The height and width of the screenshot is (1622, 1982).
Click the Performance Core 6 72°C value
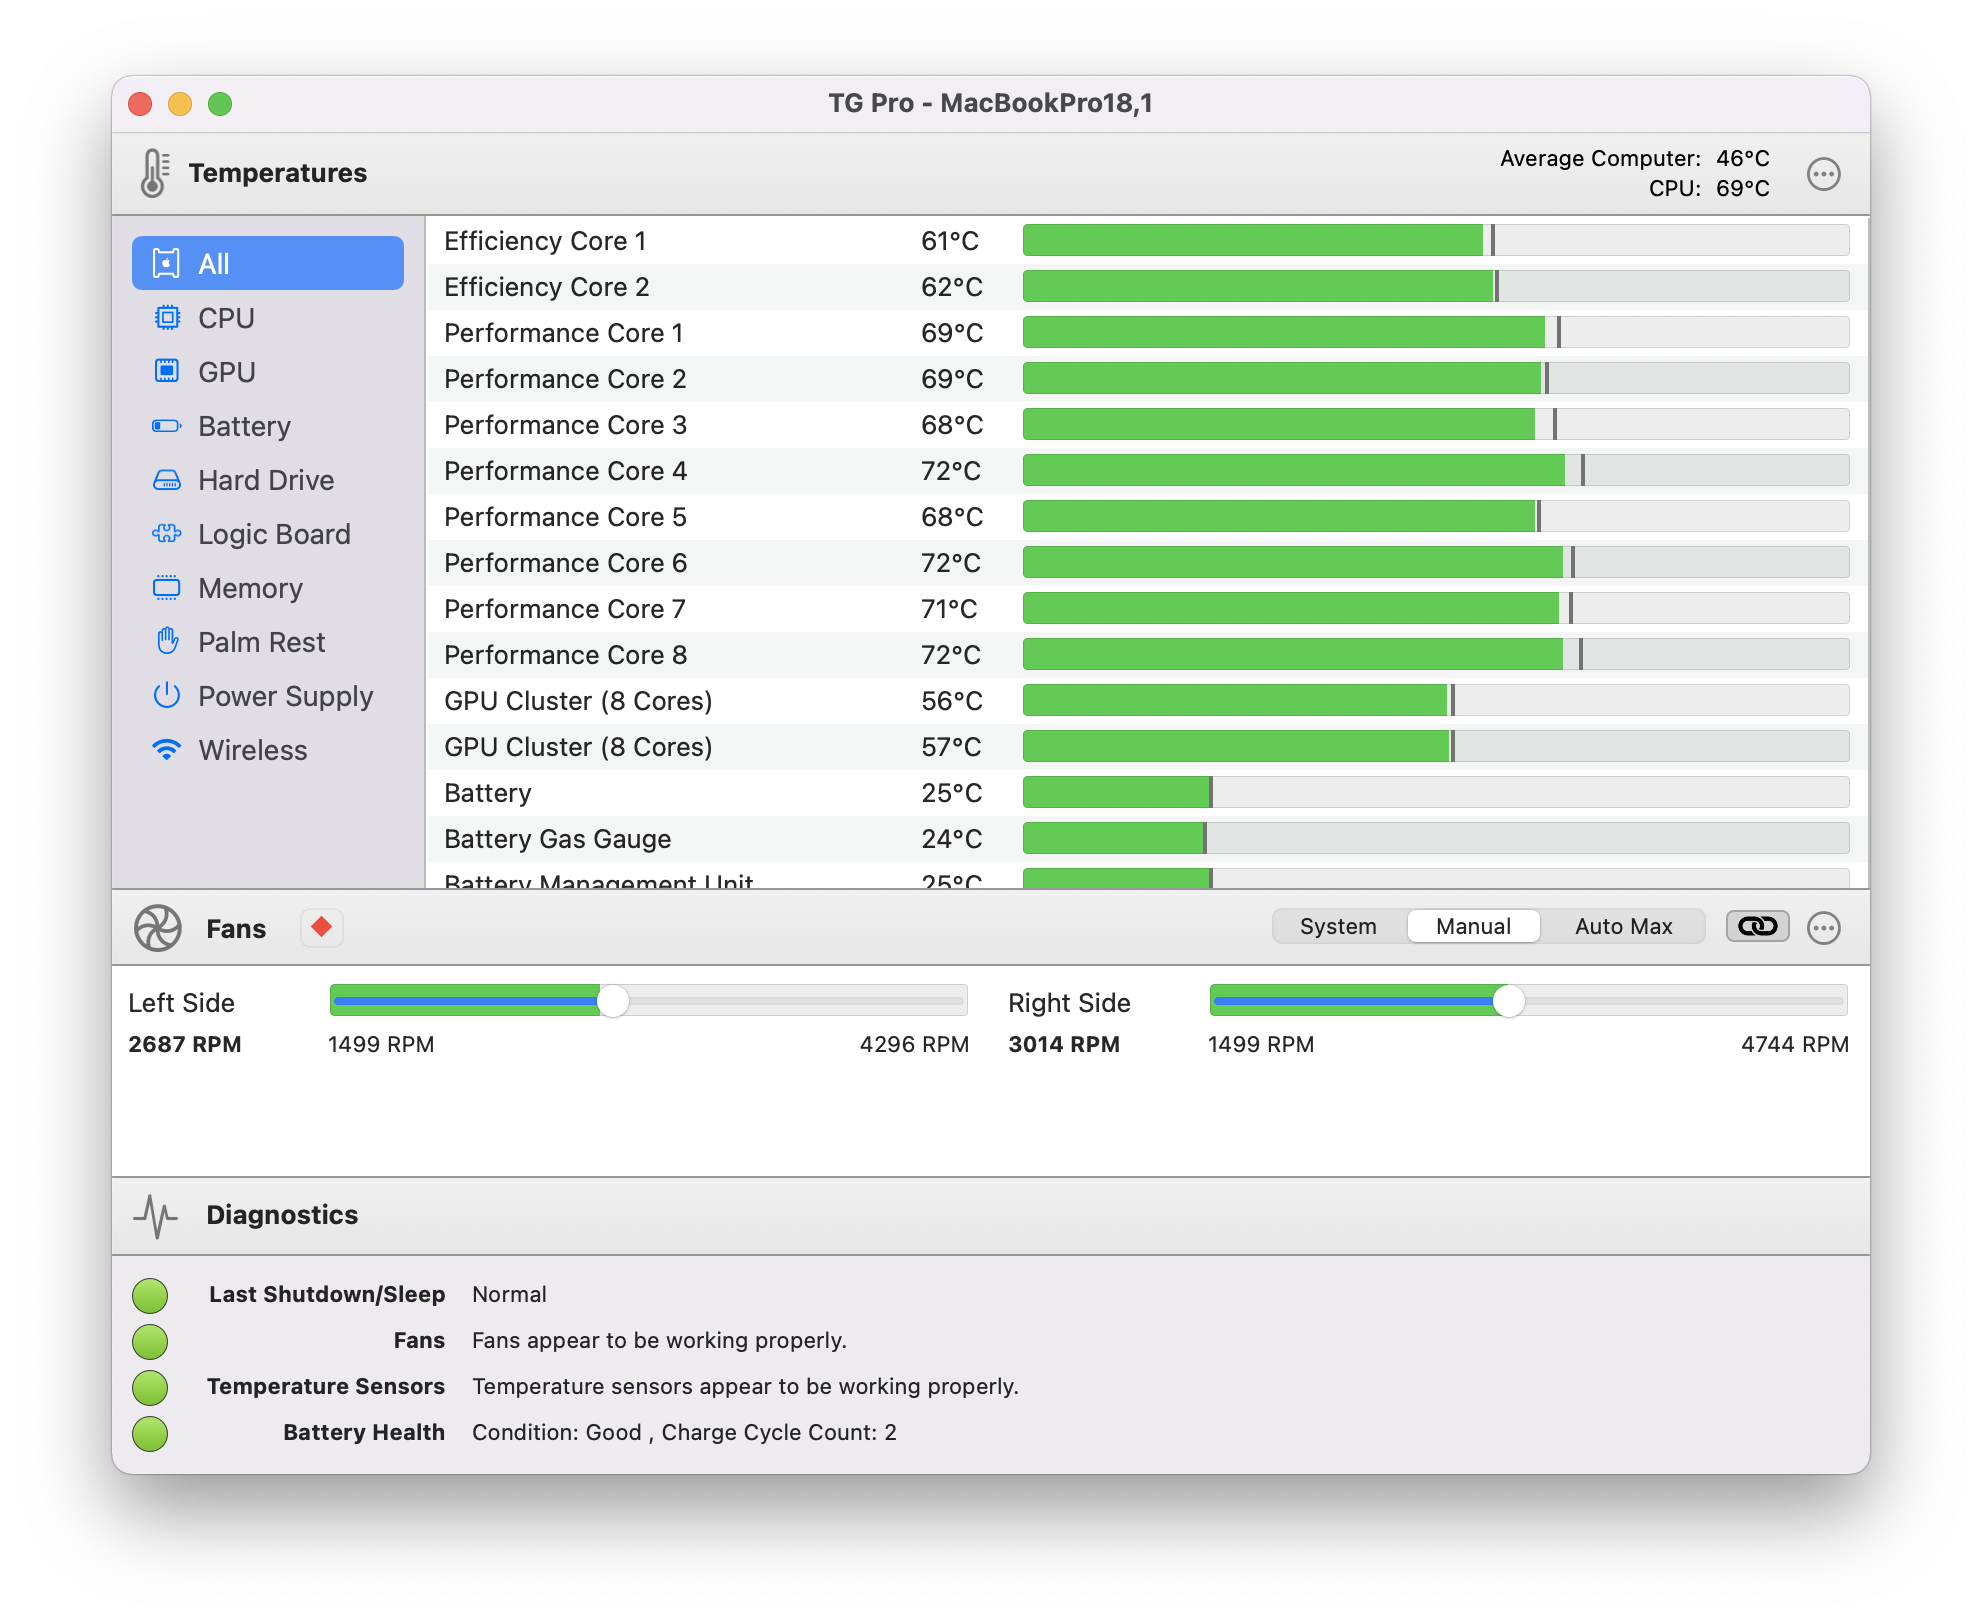click(951, 563)
